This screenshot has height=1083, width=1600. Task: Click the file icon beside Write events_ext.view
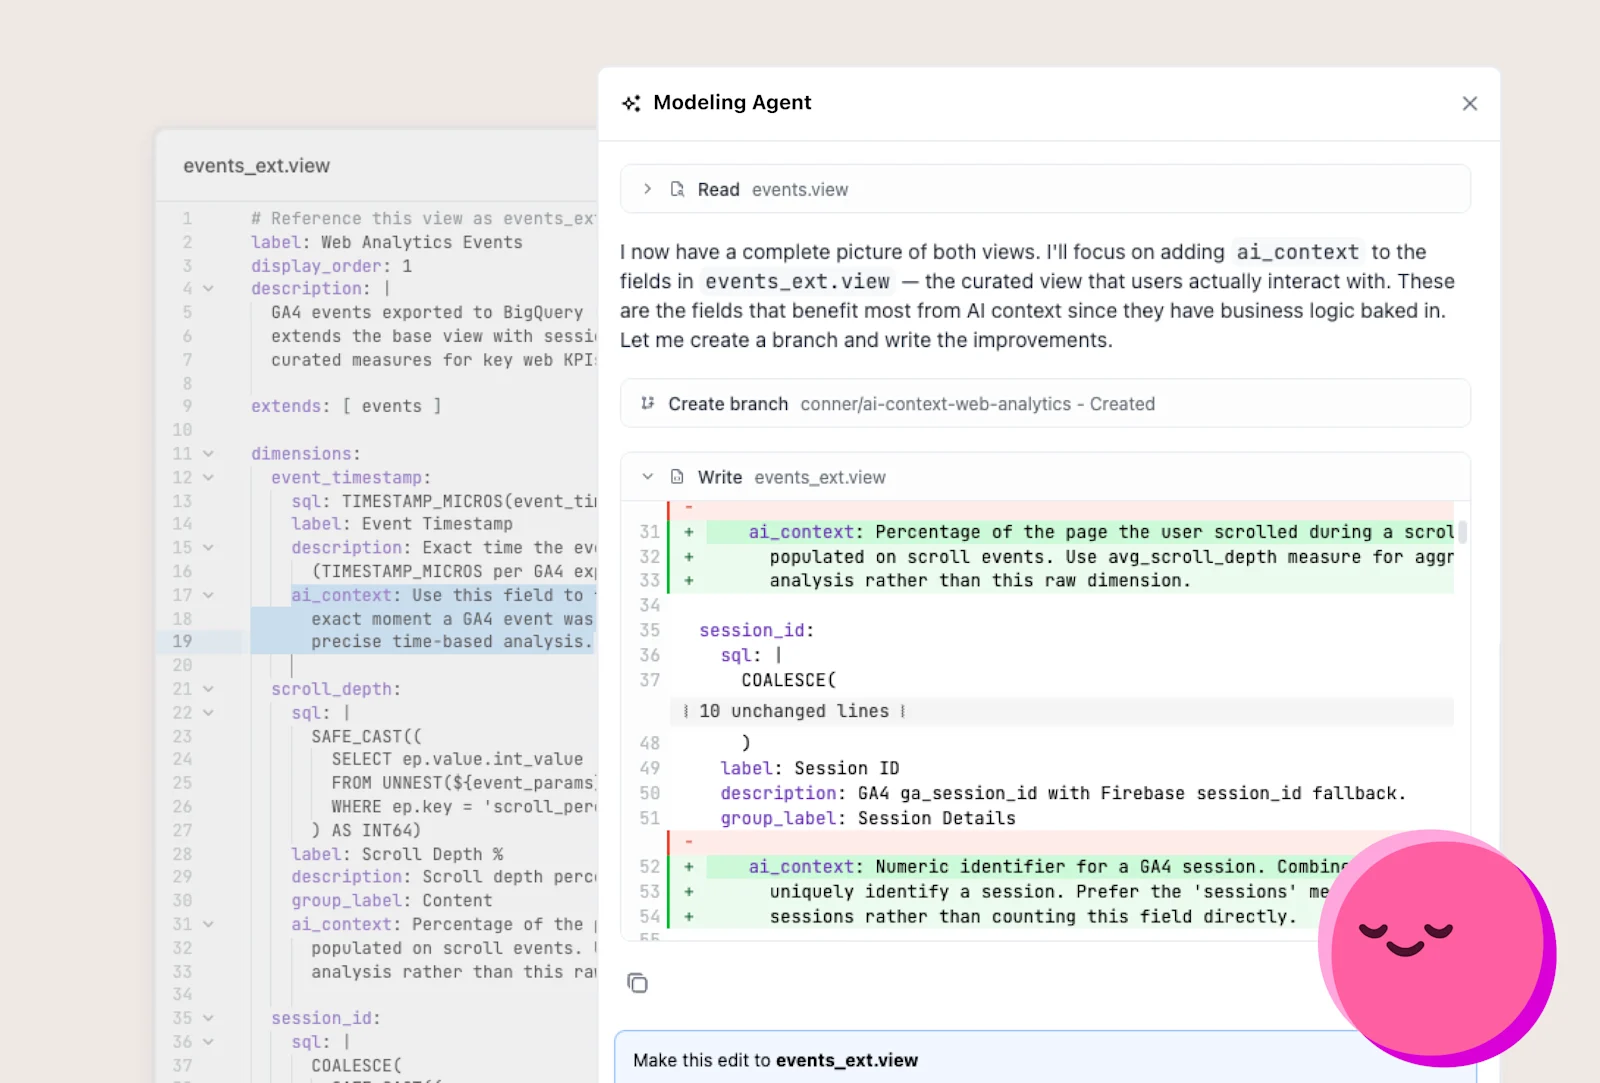[677, 477]
